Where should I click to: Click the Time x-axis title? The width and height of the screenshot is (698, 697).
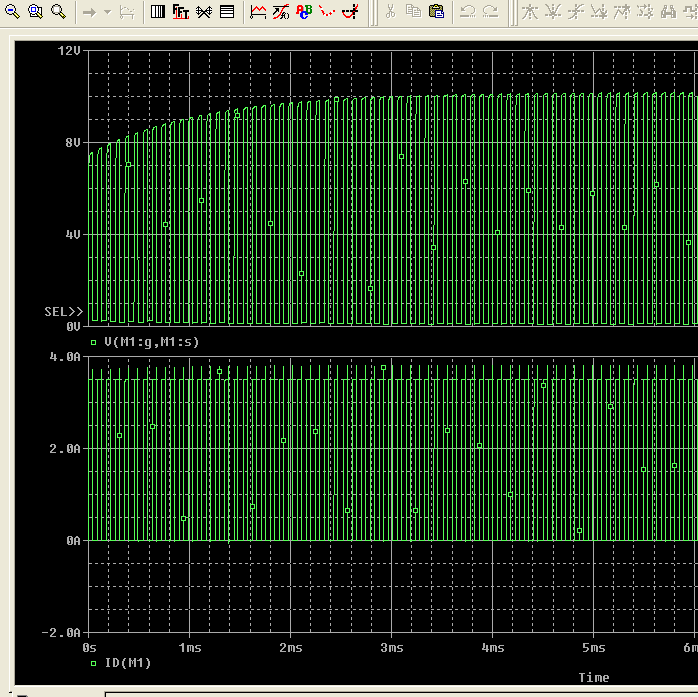click(594, 677)
